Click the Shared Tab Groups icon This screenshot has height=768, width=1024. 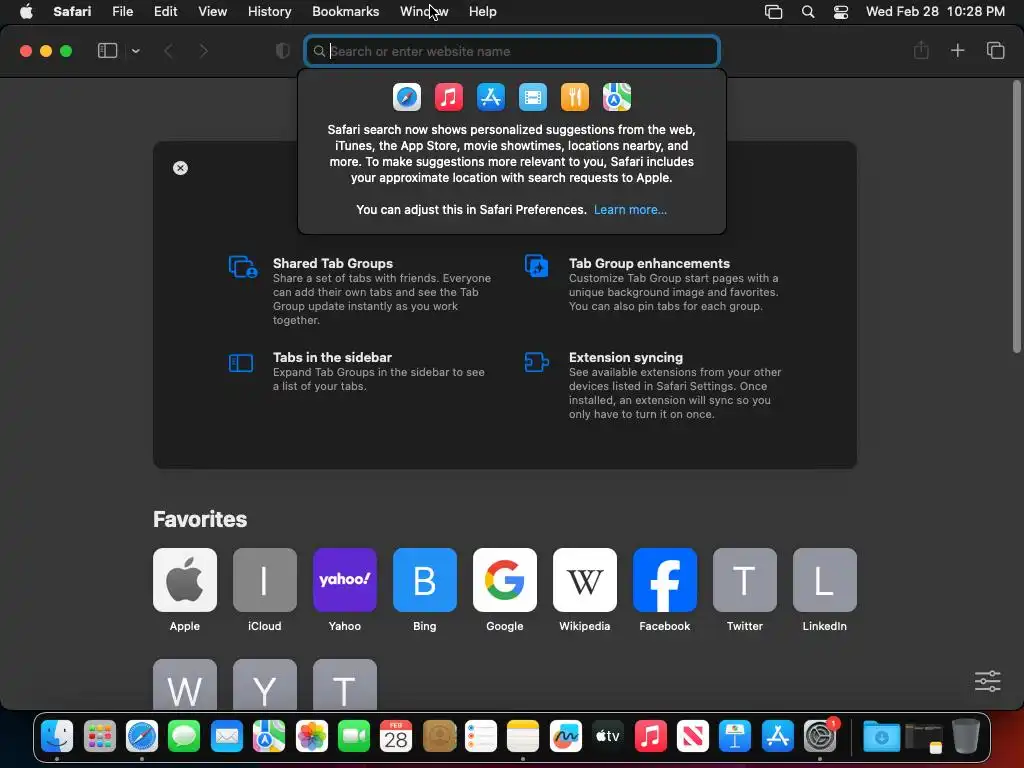[x=243, y=266]
